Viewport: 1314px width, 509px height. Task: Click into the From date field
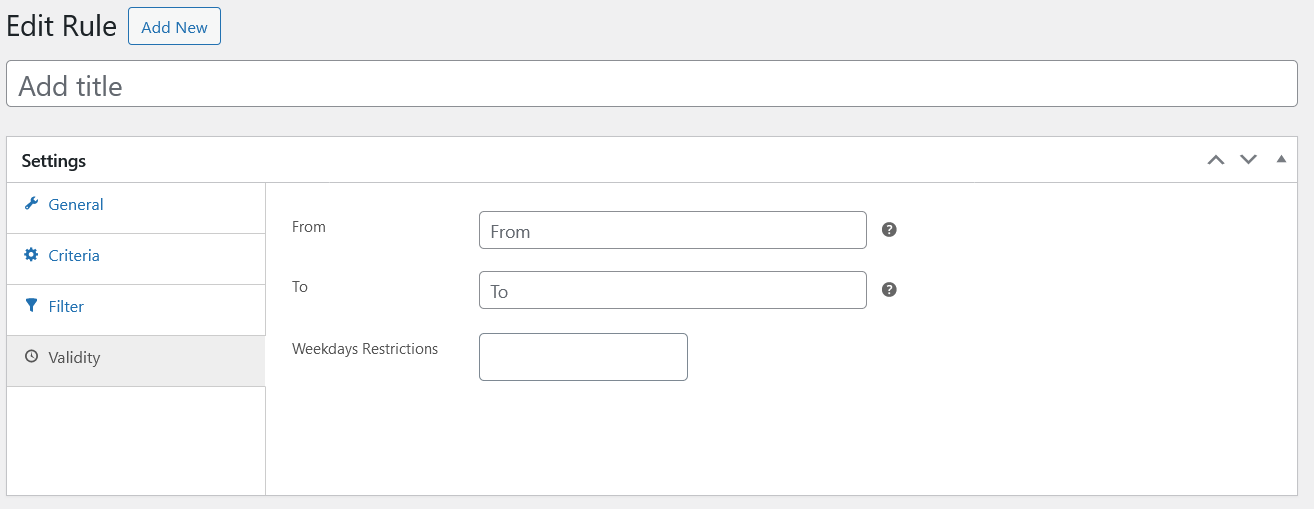672,231
